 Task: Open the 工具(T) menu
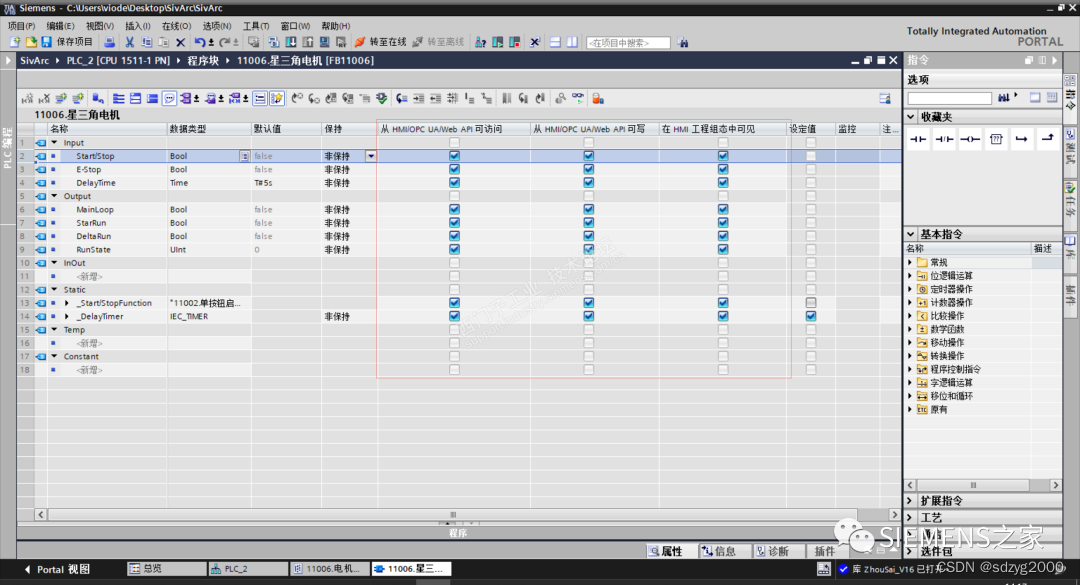click(256, 26)
